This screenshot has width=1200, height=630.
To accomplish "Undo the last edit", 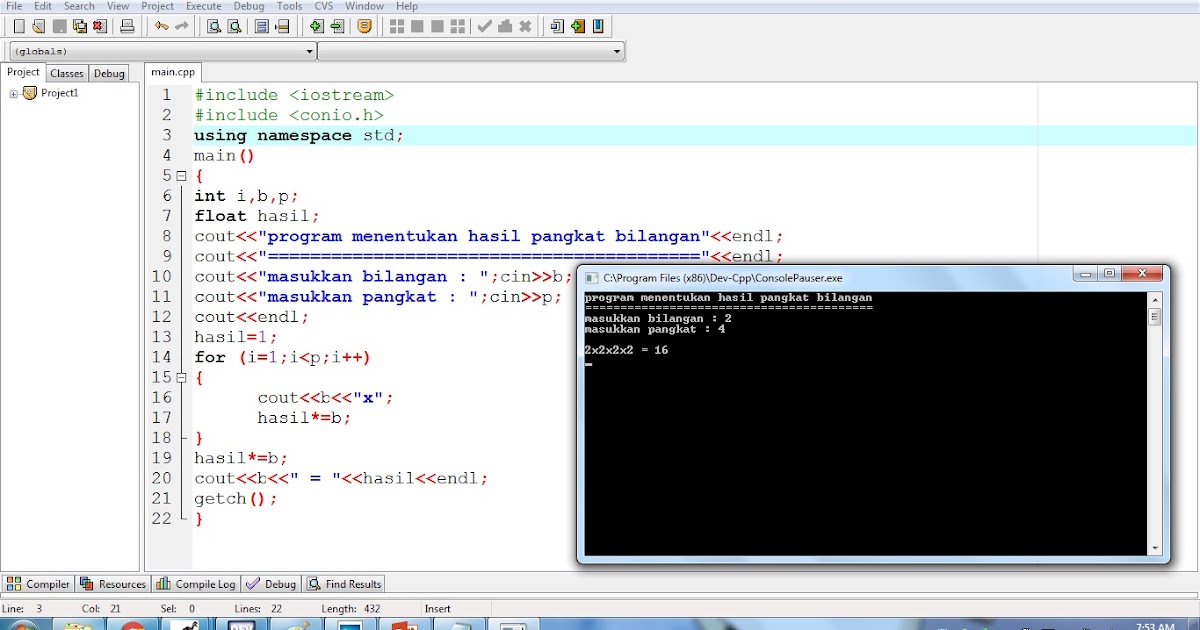I will click(x=160, y=26).
